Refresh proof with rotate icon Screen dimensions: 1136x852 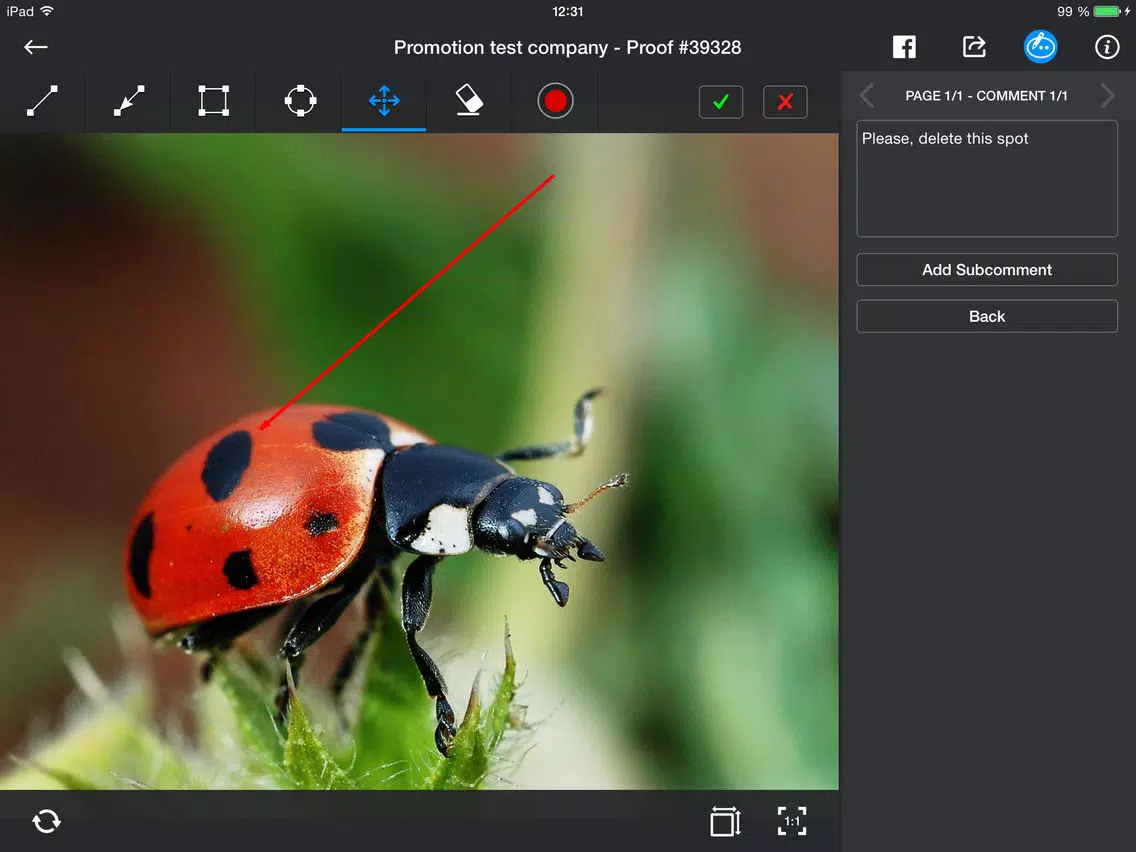point(46,821)
